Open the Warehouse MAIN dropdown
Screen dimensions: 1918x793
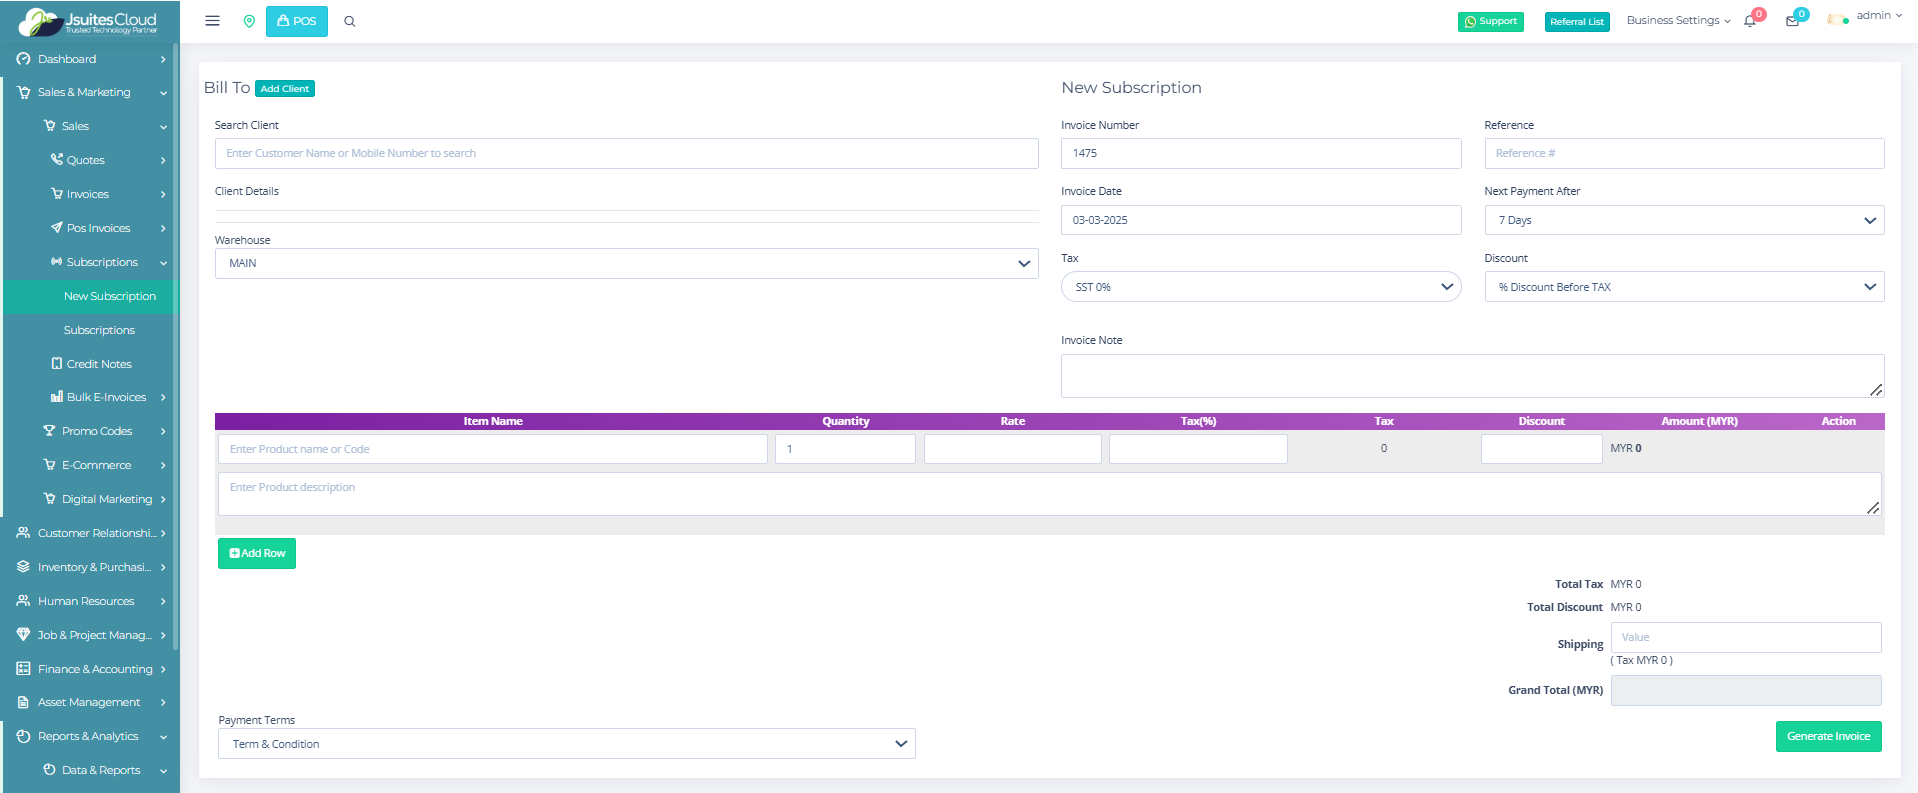(626, 263)
